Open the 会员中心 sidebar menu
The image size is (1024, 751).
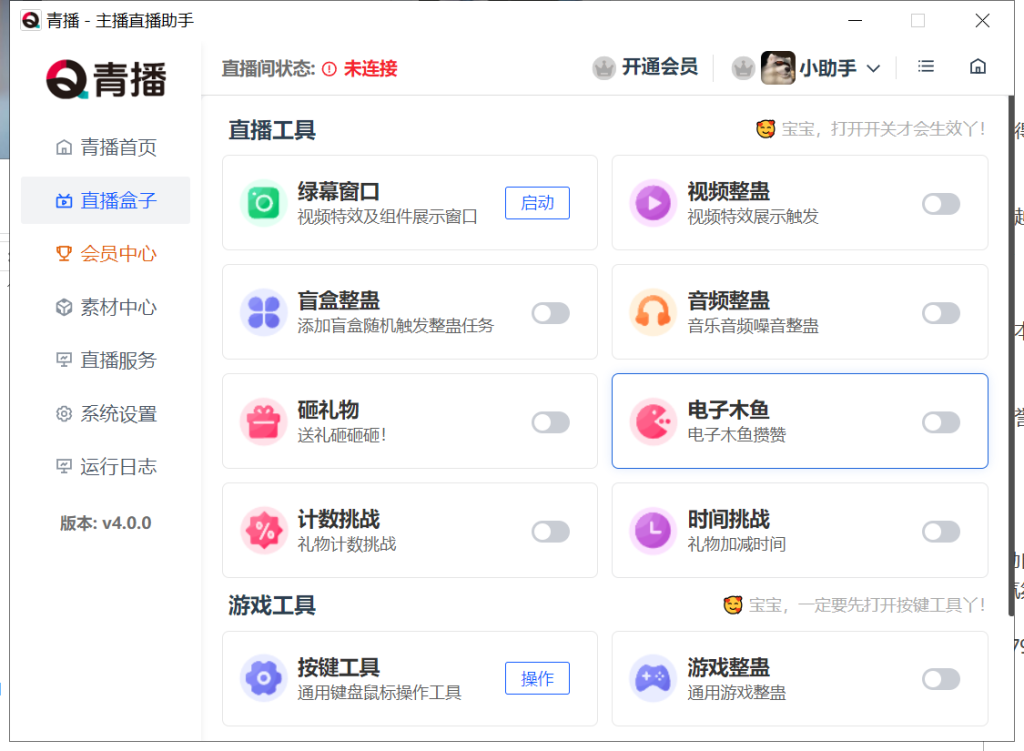click(x=106, y=254)
